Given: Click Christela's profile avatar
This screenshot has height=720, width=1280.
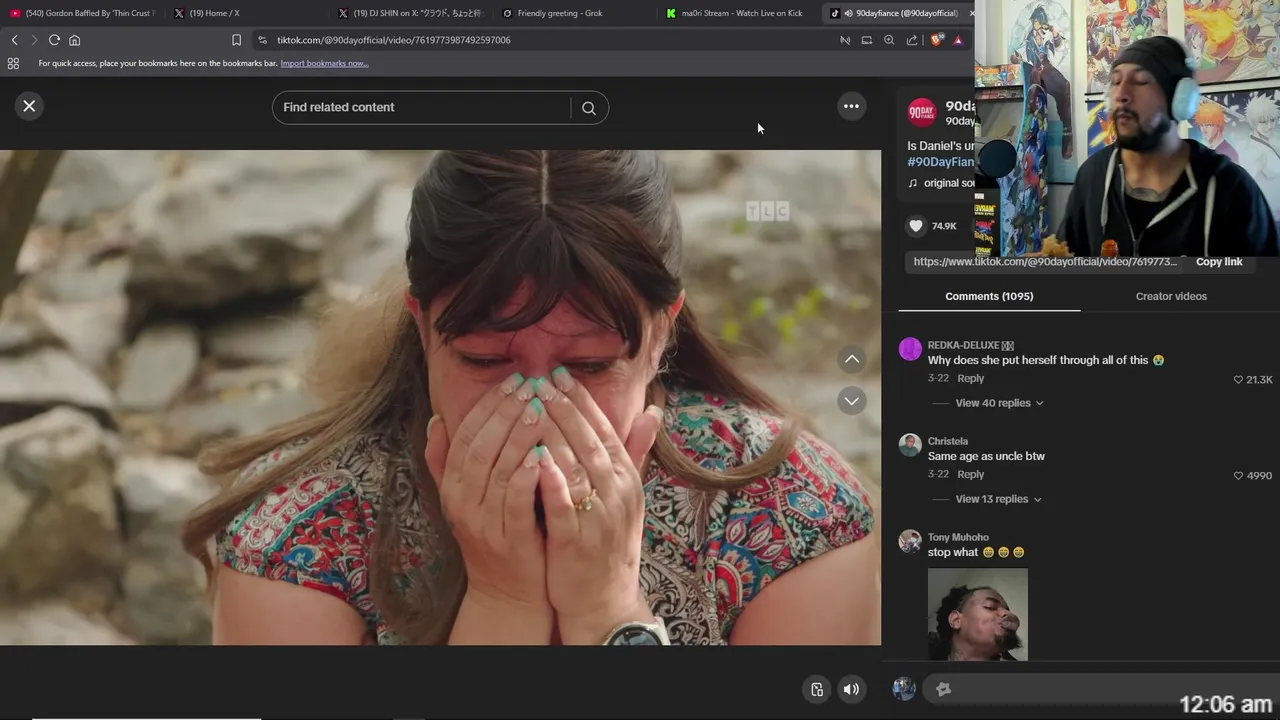Looking at the screenshot, I should pos(910,445).
